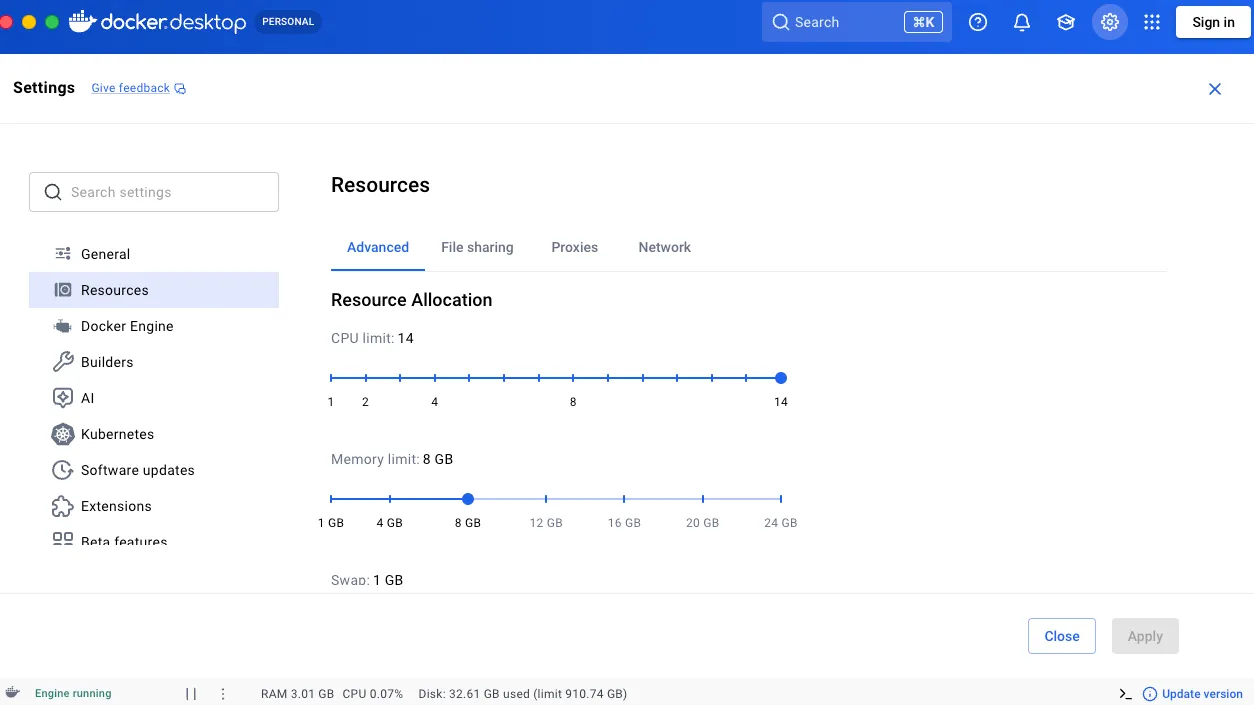Click the Disk 32.61 GB used status text
Screen dimensions: 1254x705
tap(523, 694)
